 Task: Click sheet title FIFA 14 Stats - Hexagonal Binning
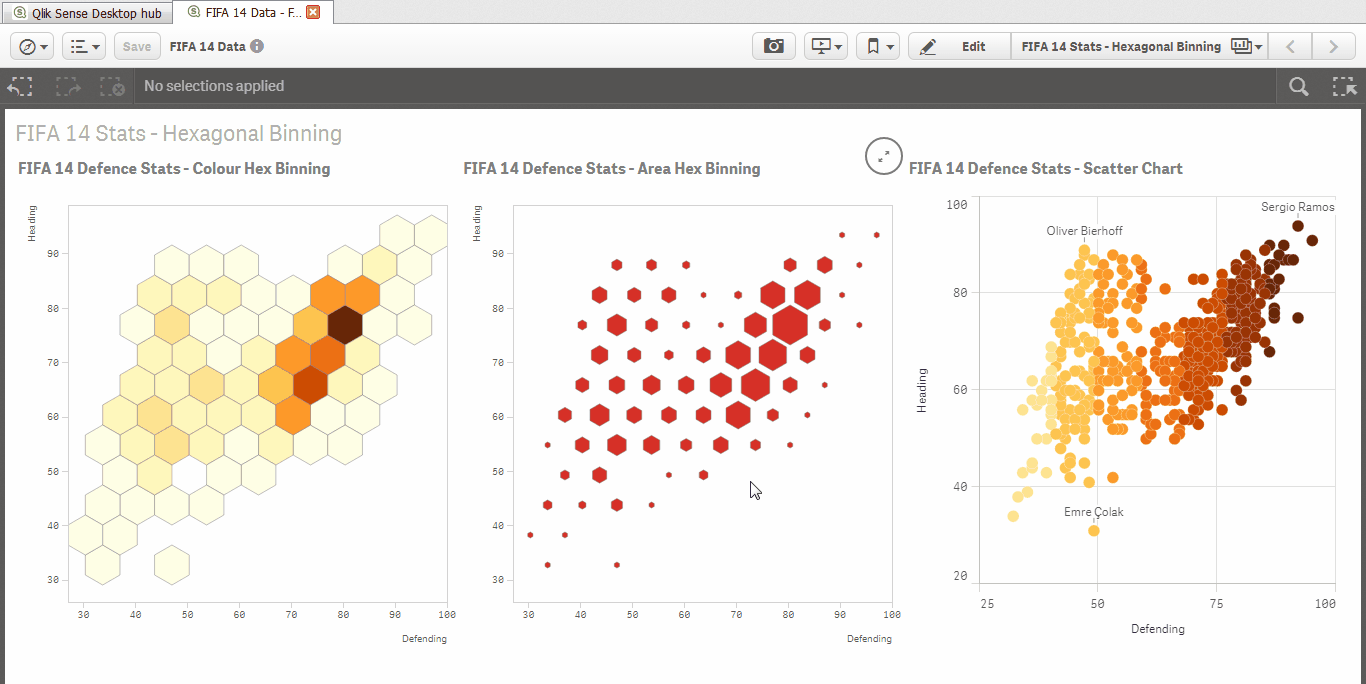point(179,133)
